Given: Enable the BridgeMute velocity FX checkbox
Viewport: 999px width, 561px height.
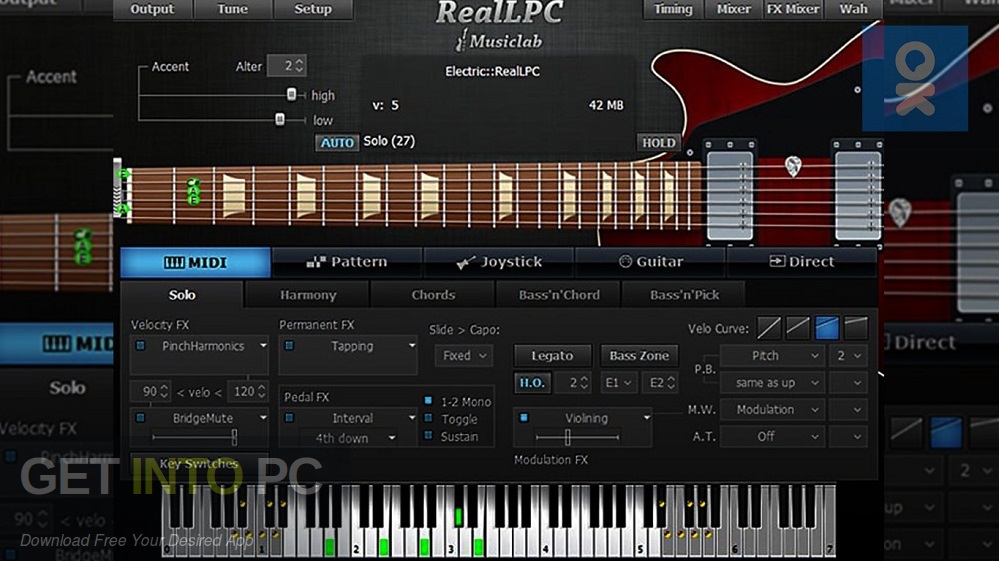Looking at the screenshot, I should [x=141, y=418].
